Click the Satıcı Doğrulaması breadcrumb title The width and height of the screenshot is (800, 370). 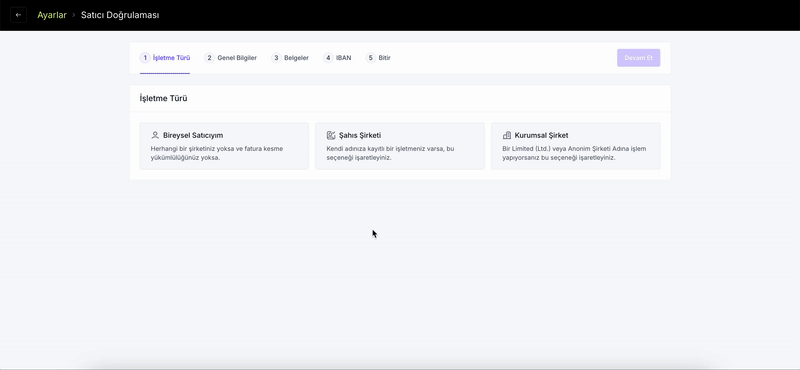(x=120, y=15)
